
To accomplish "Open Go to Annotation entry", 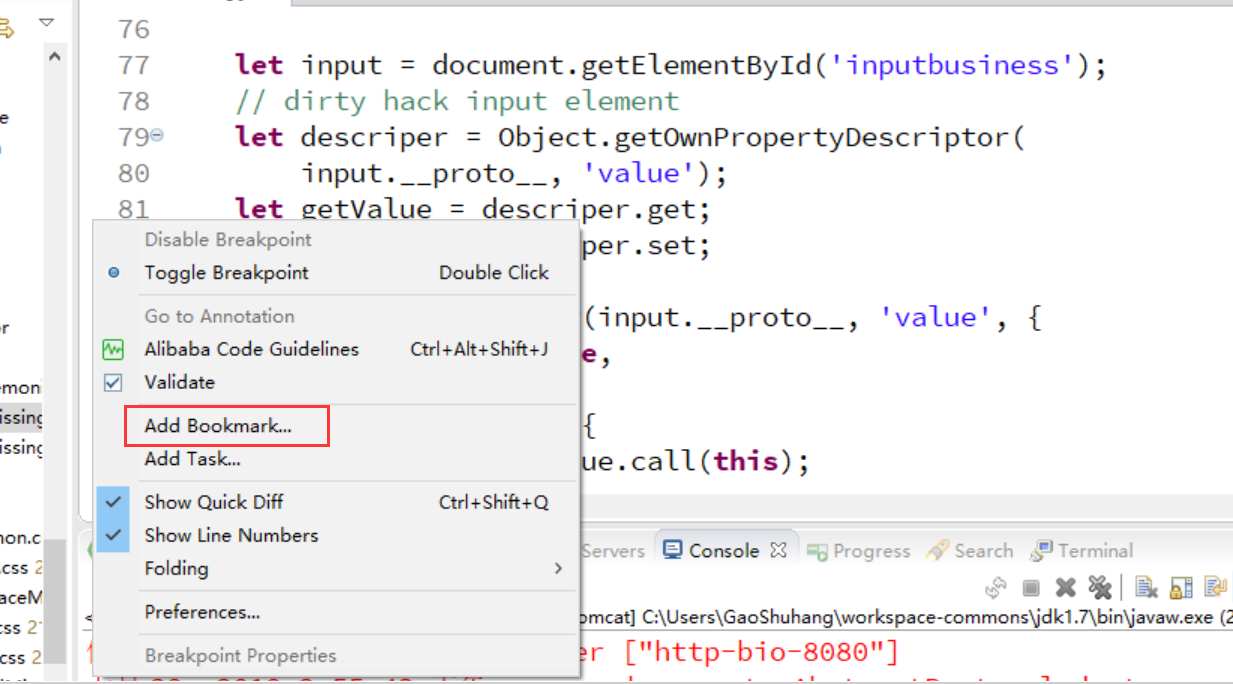I will click(x=219, y=316).
